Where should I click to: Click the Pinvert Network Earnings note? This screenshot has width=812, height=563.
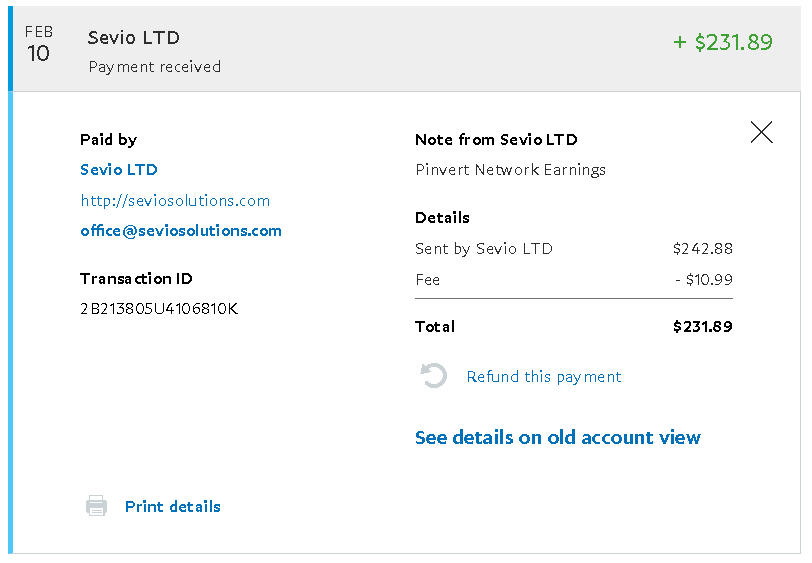(x=510, y=170)
